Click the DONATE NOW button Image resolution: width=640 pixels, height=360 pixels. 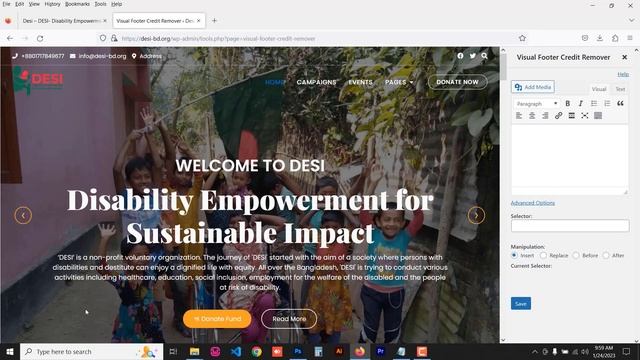pyautogui.click(x=458, y=82)
